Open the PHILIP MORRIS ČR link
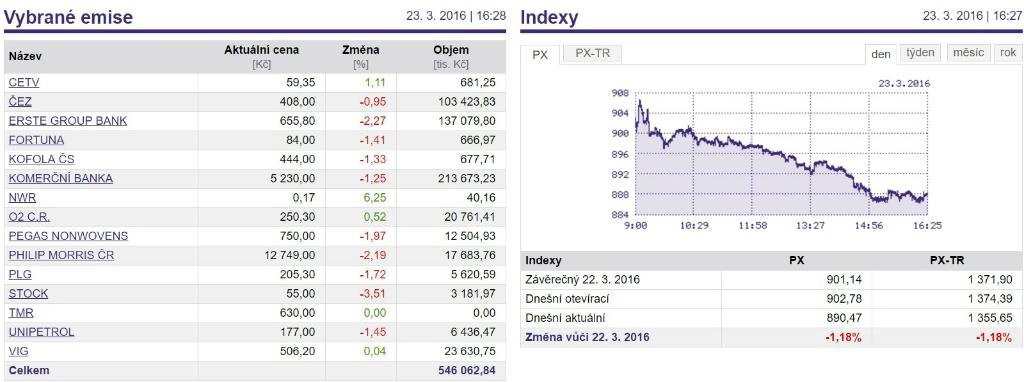 pos(61,255)
